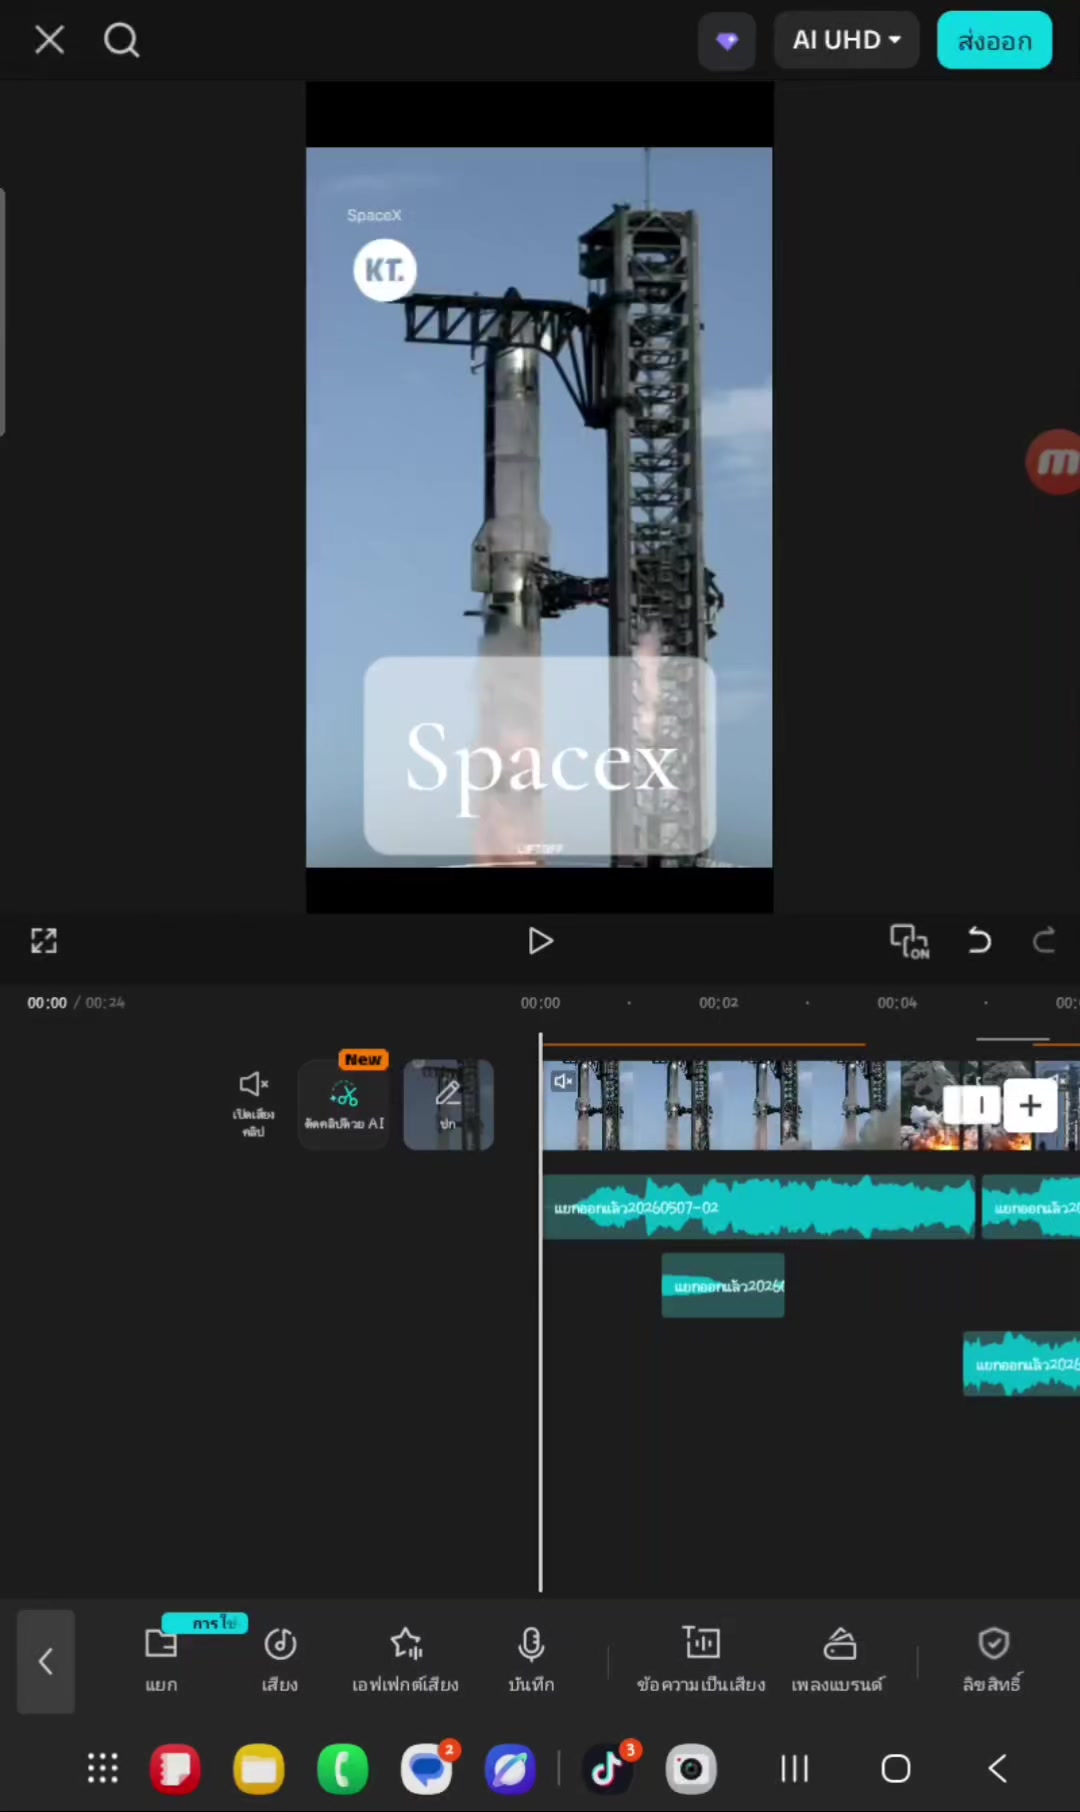Open the yellow files app in dock
The image size is (1080, 1812).
259,1768
